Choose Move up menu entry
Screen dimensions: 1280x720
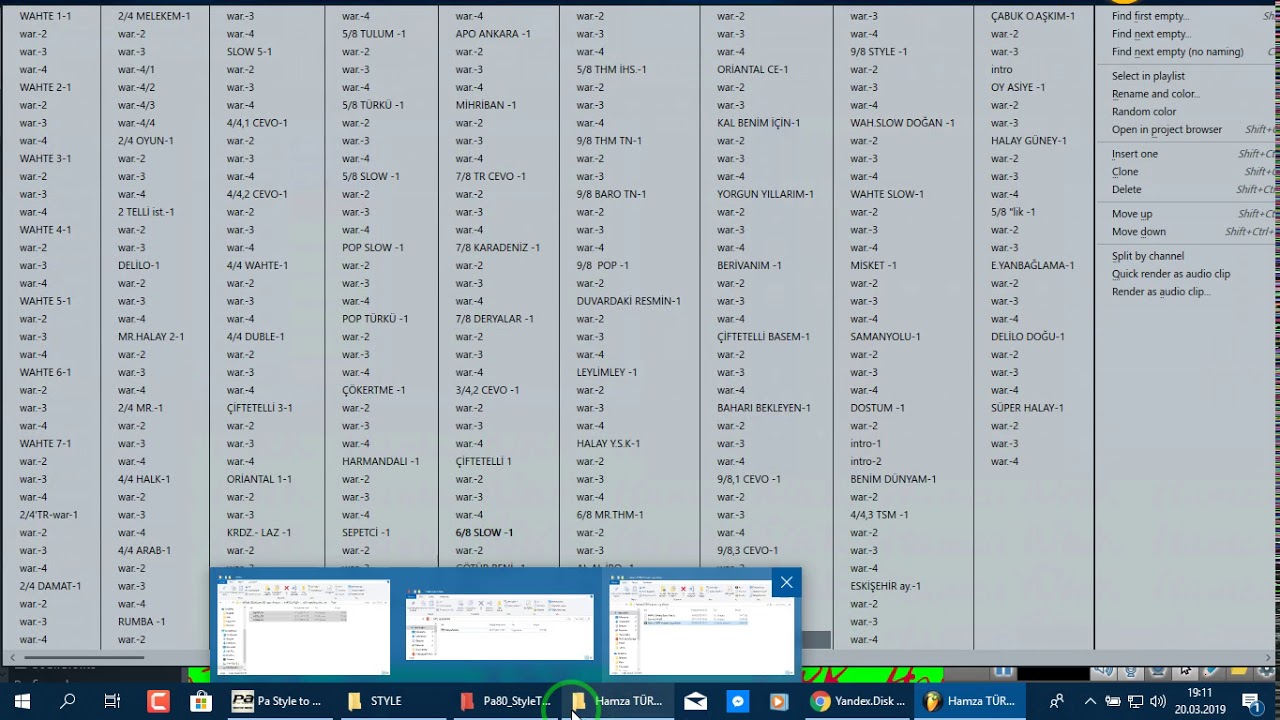coord(1132,214)
